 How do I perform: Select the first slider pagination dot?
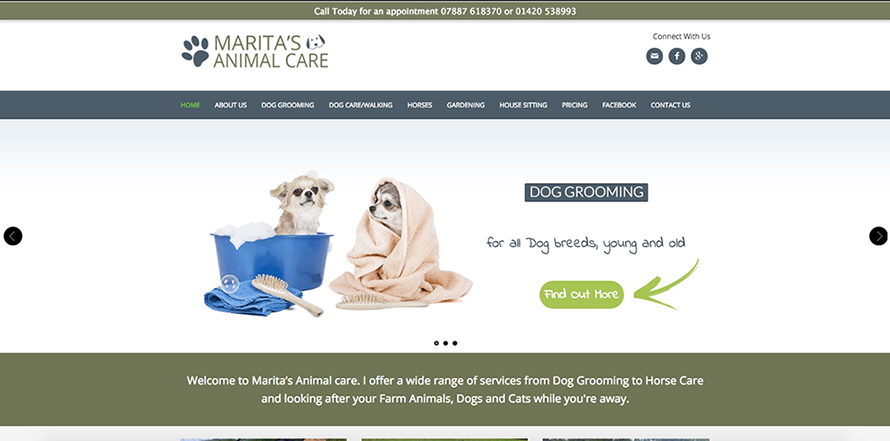pyautogui.click(x=436, y=343)
